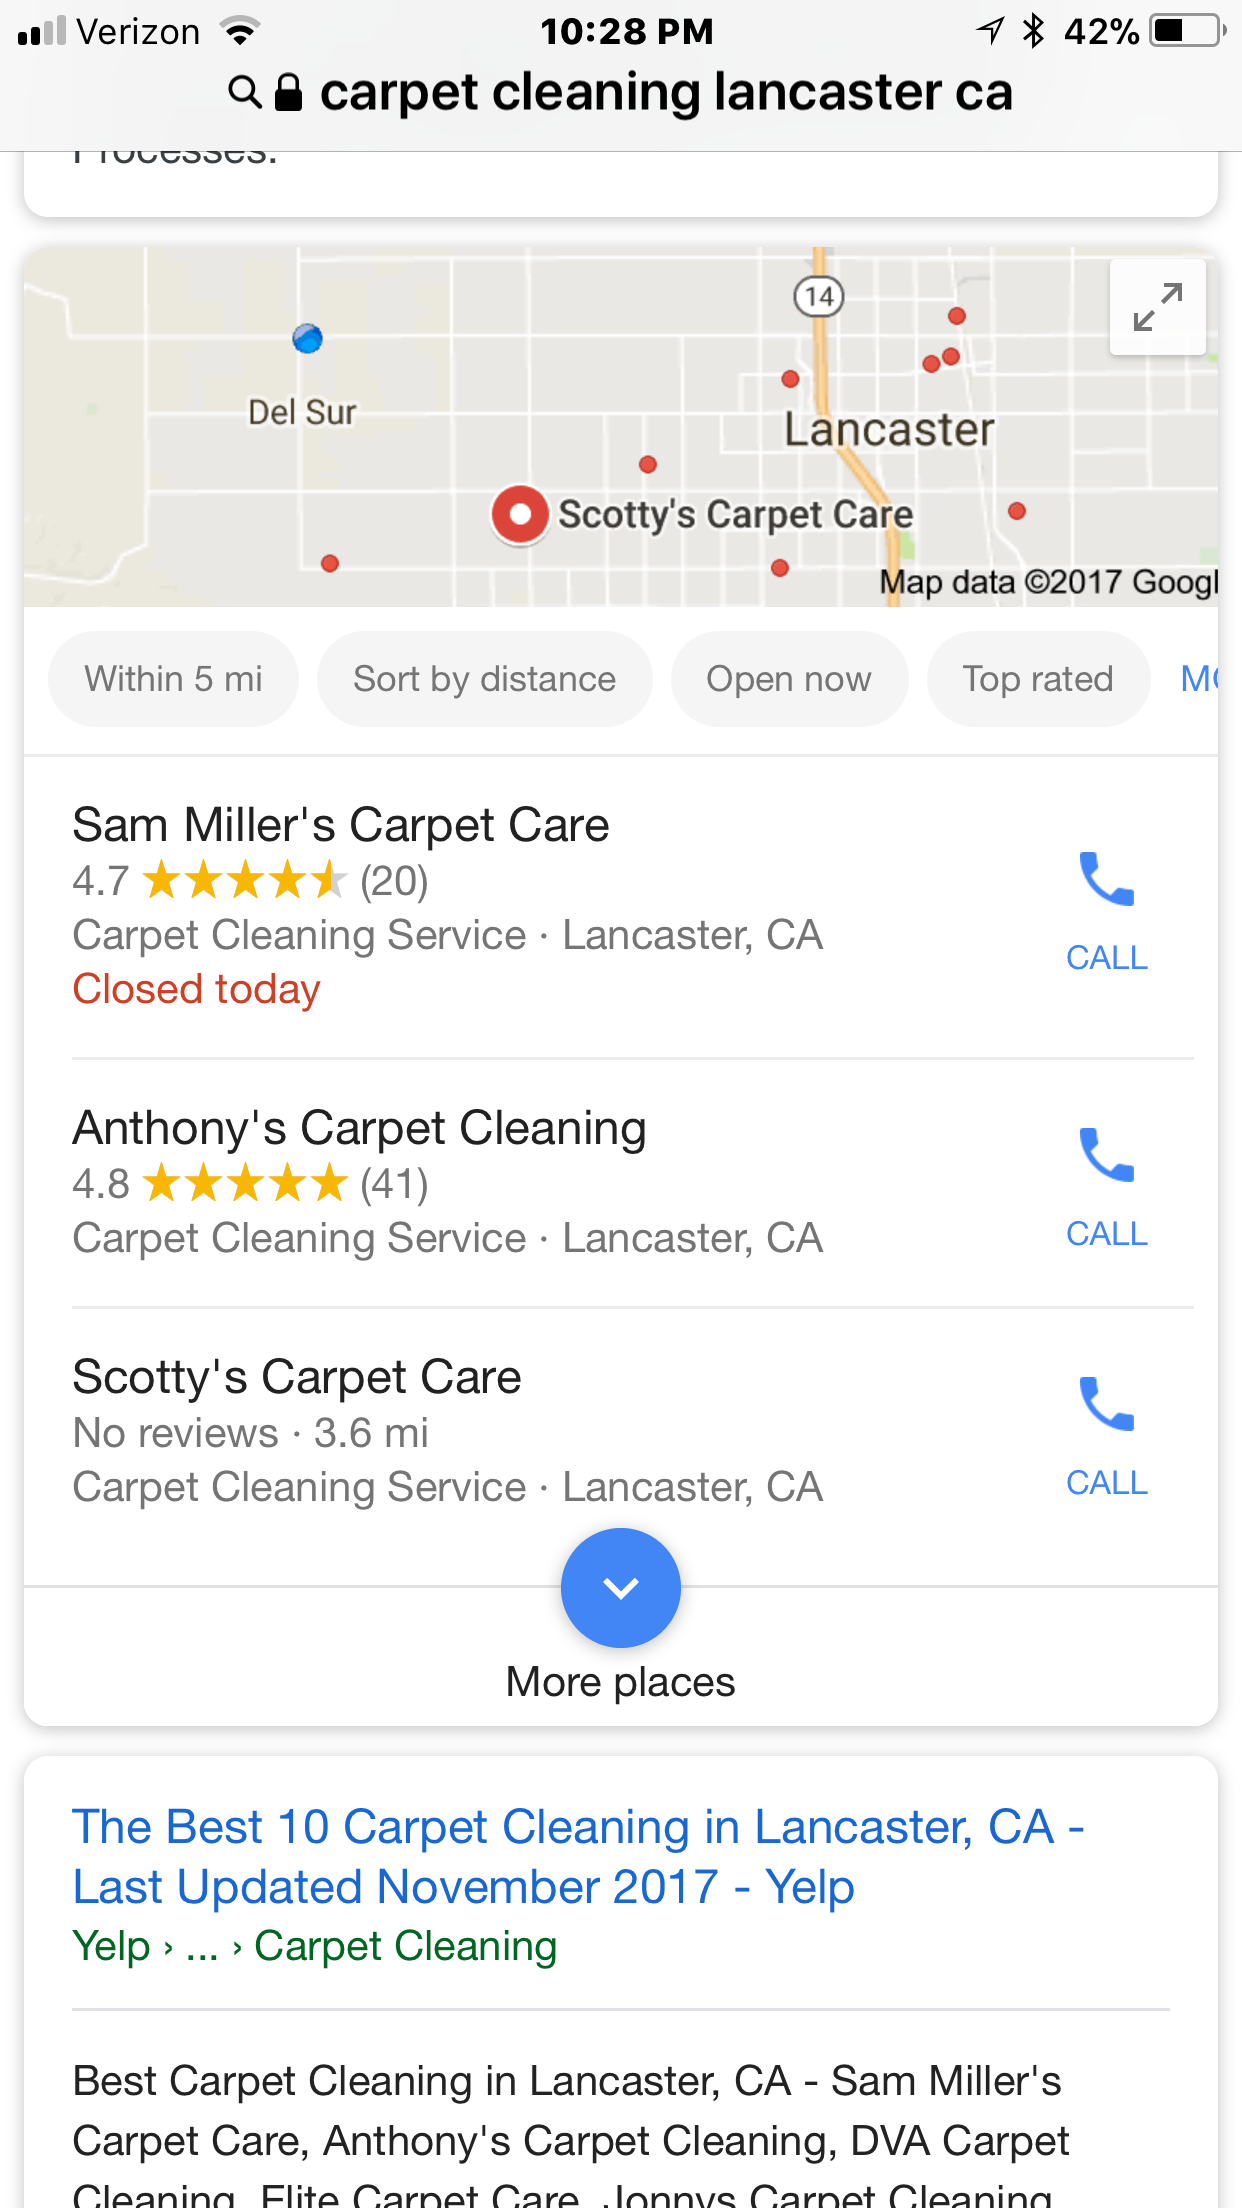
Task: Enable the Open now filter
Action: point(788,679)
